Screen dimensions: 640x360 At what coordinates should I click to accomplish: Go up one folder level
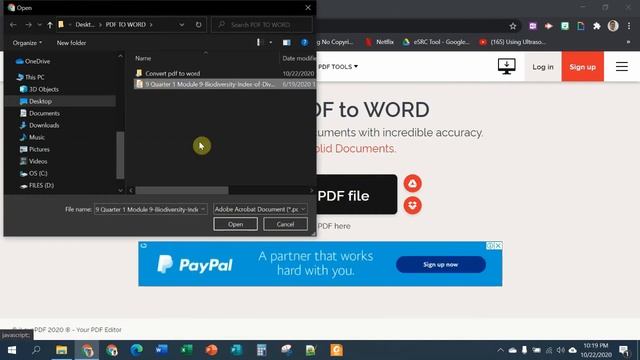point(50,25)
